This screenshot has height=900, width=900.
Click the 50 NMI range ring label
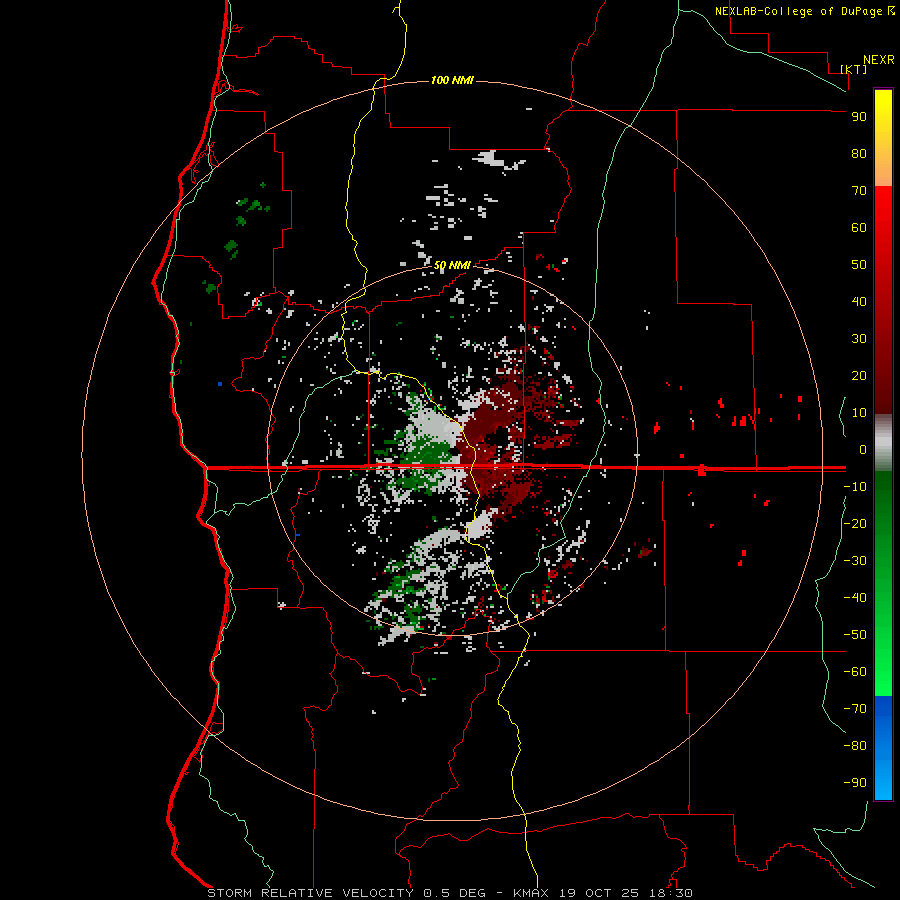coord(452,265)
